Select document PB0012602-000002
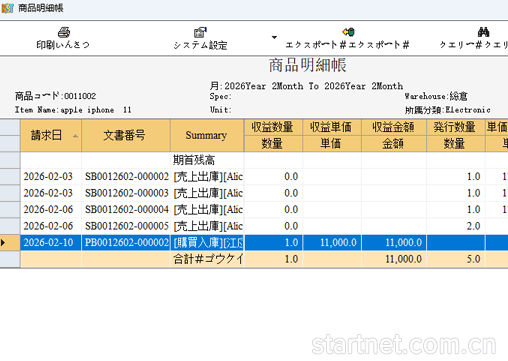 pyautogui.click(x=127, y=243)
